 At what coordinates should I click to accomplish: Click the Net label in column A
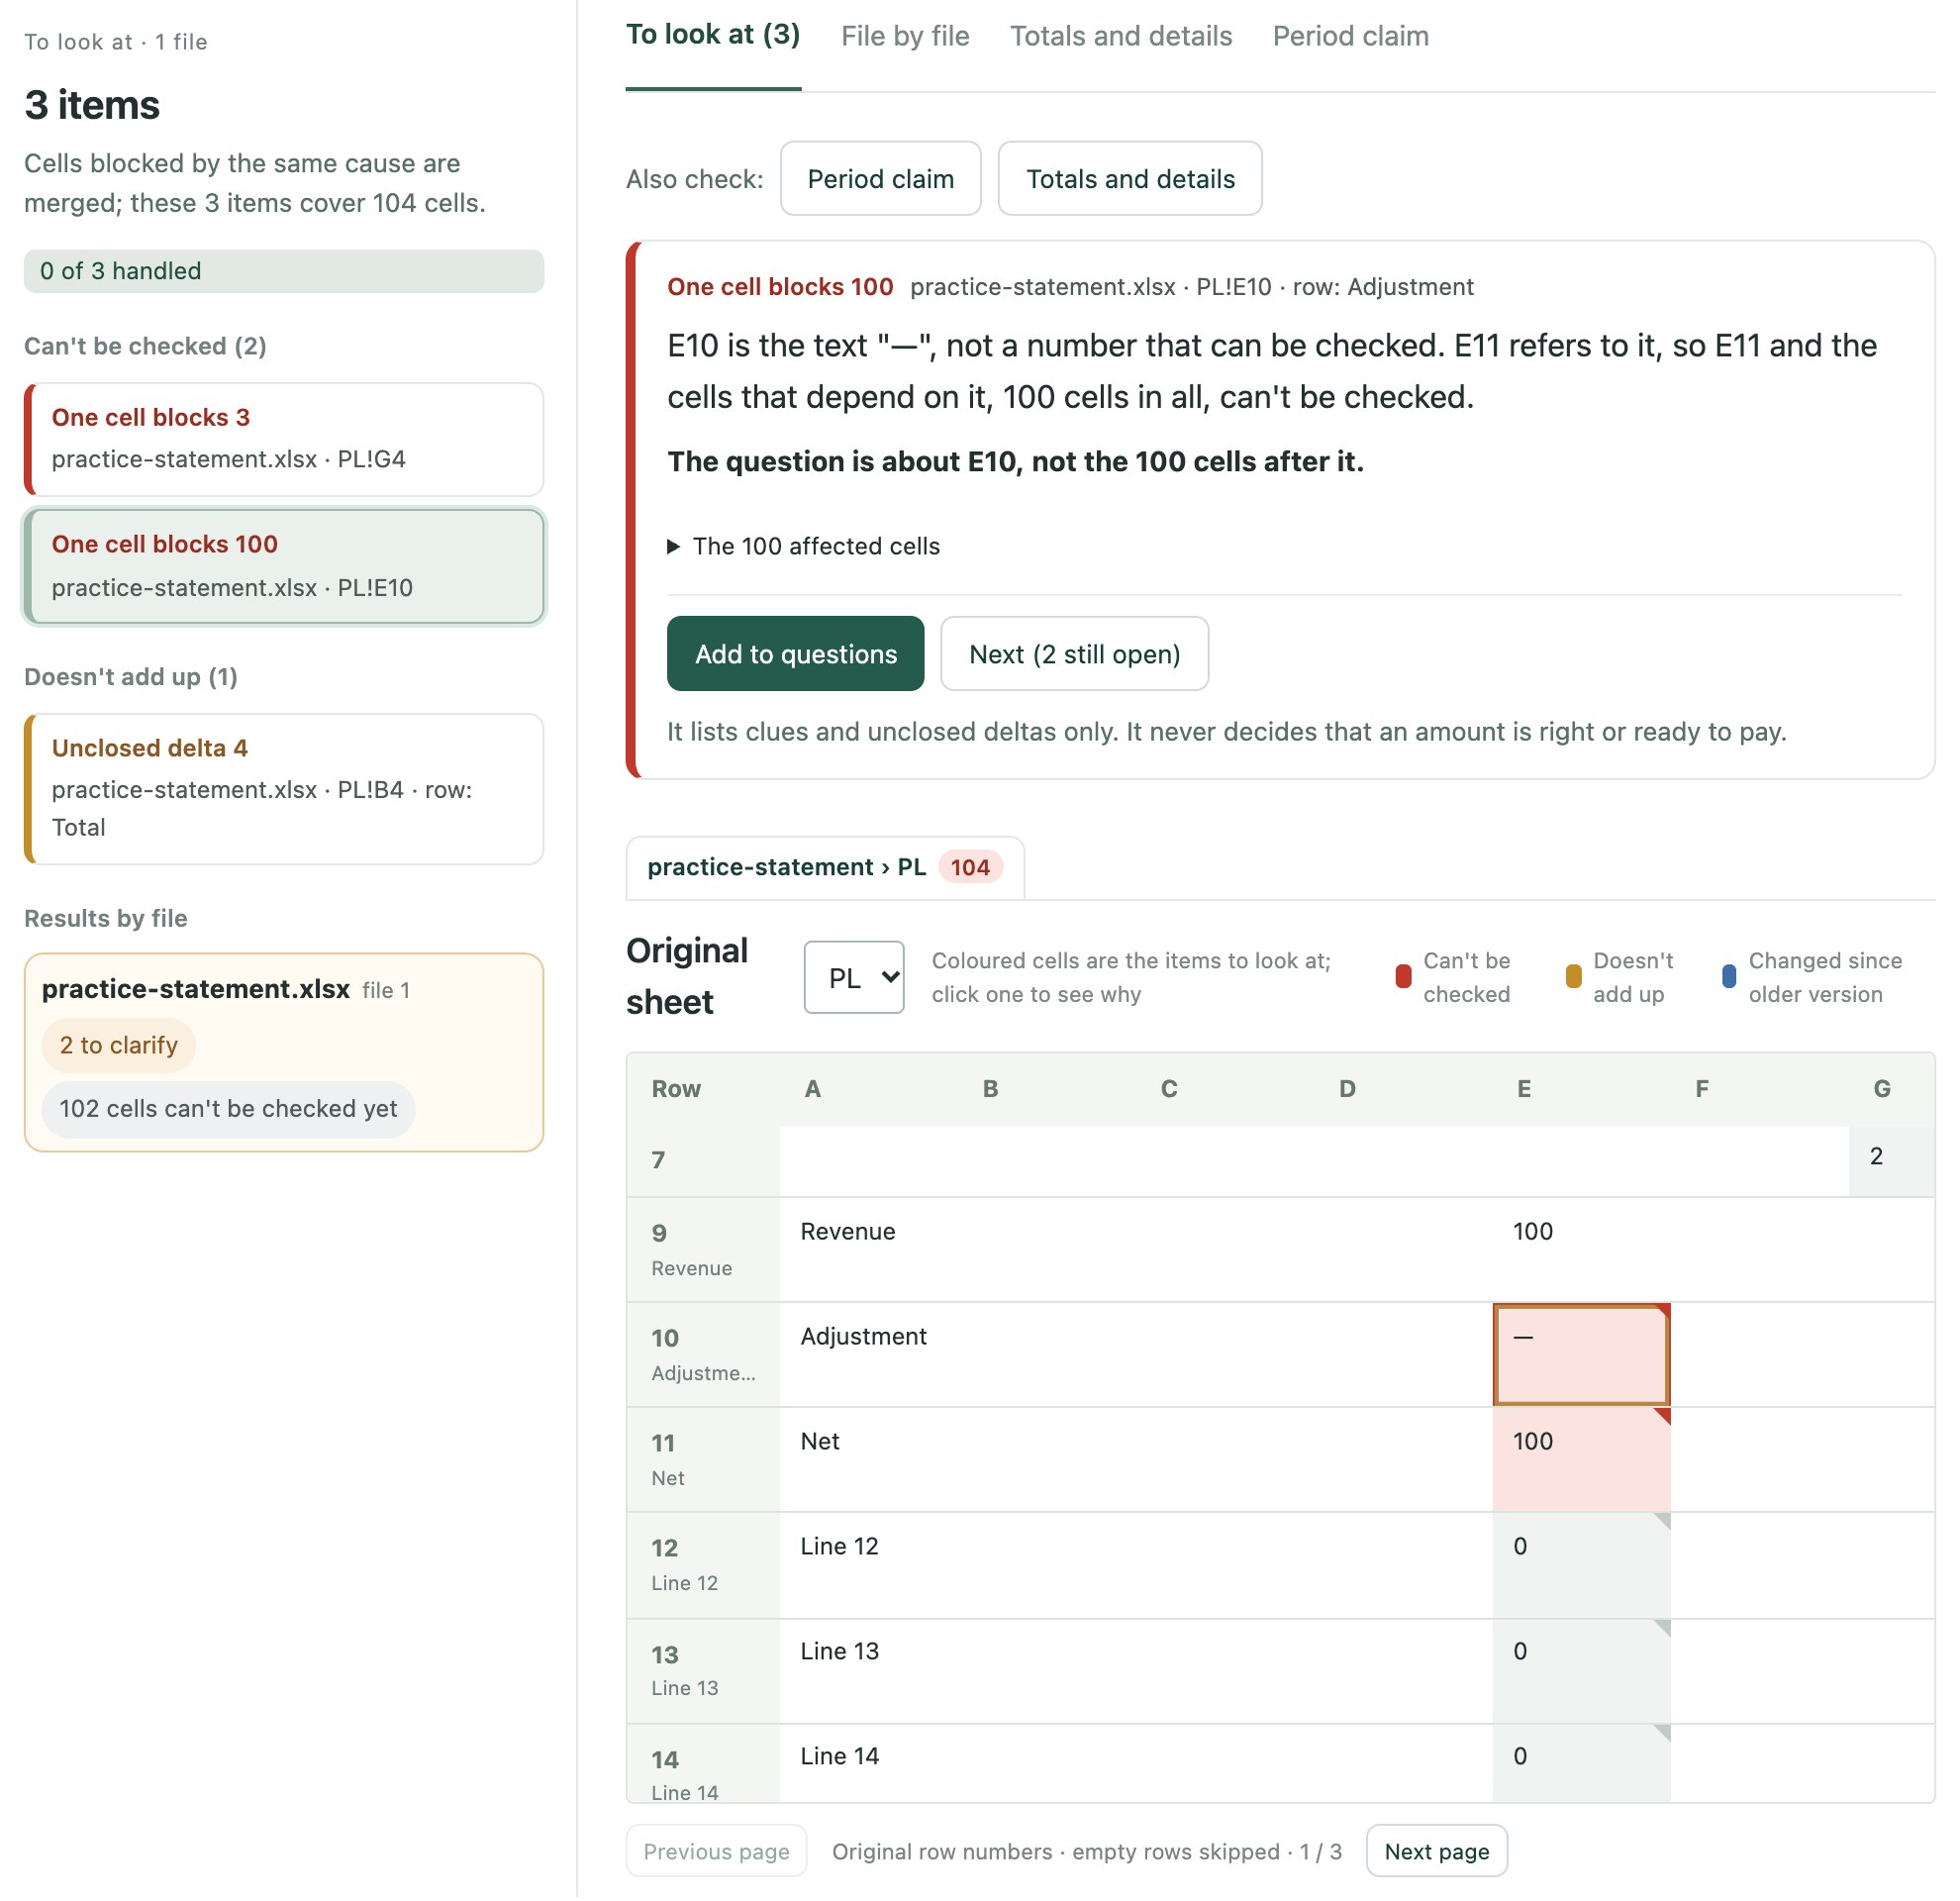[x=821, y=1443]
